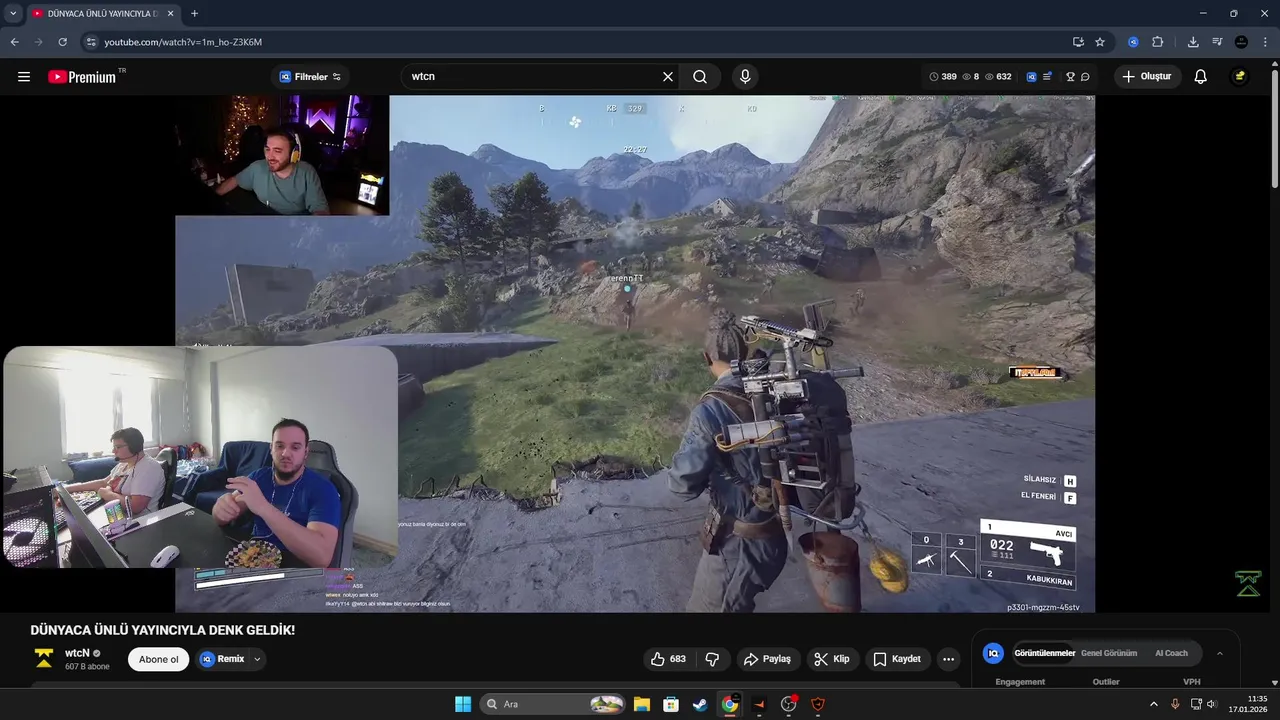Screen dimensions: 1280x720
Task: Open the Filtreler filter button
Action: click(310, 77)
